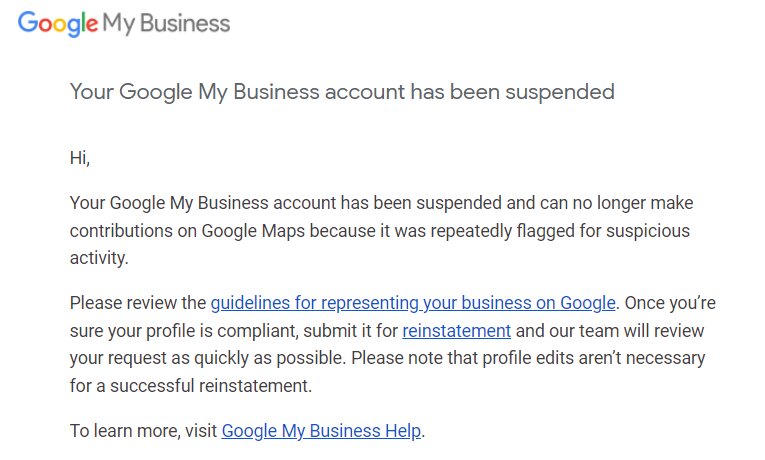Screen dimensions: 765x460
Task: Click the account has been suspended heading
Action: (x=342, y=92)
